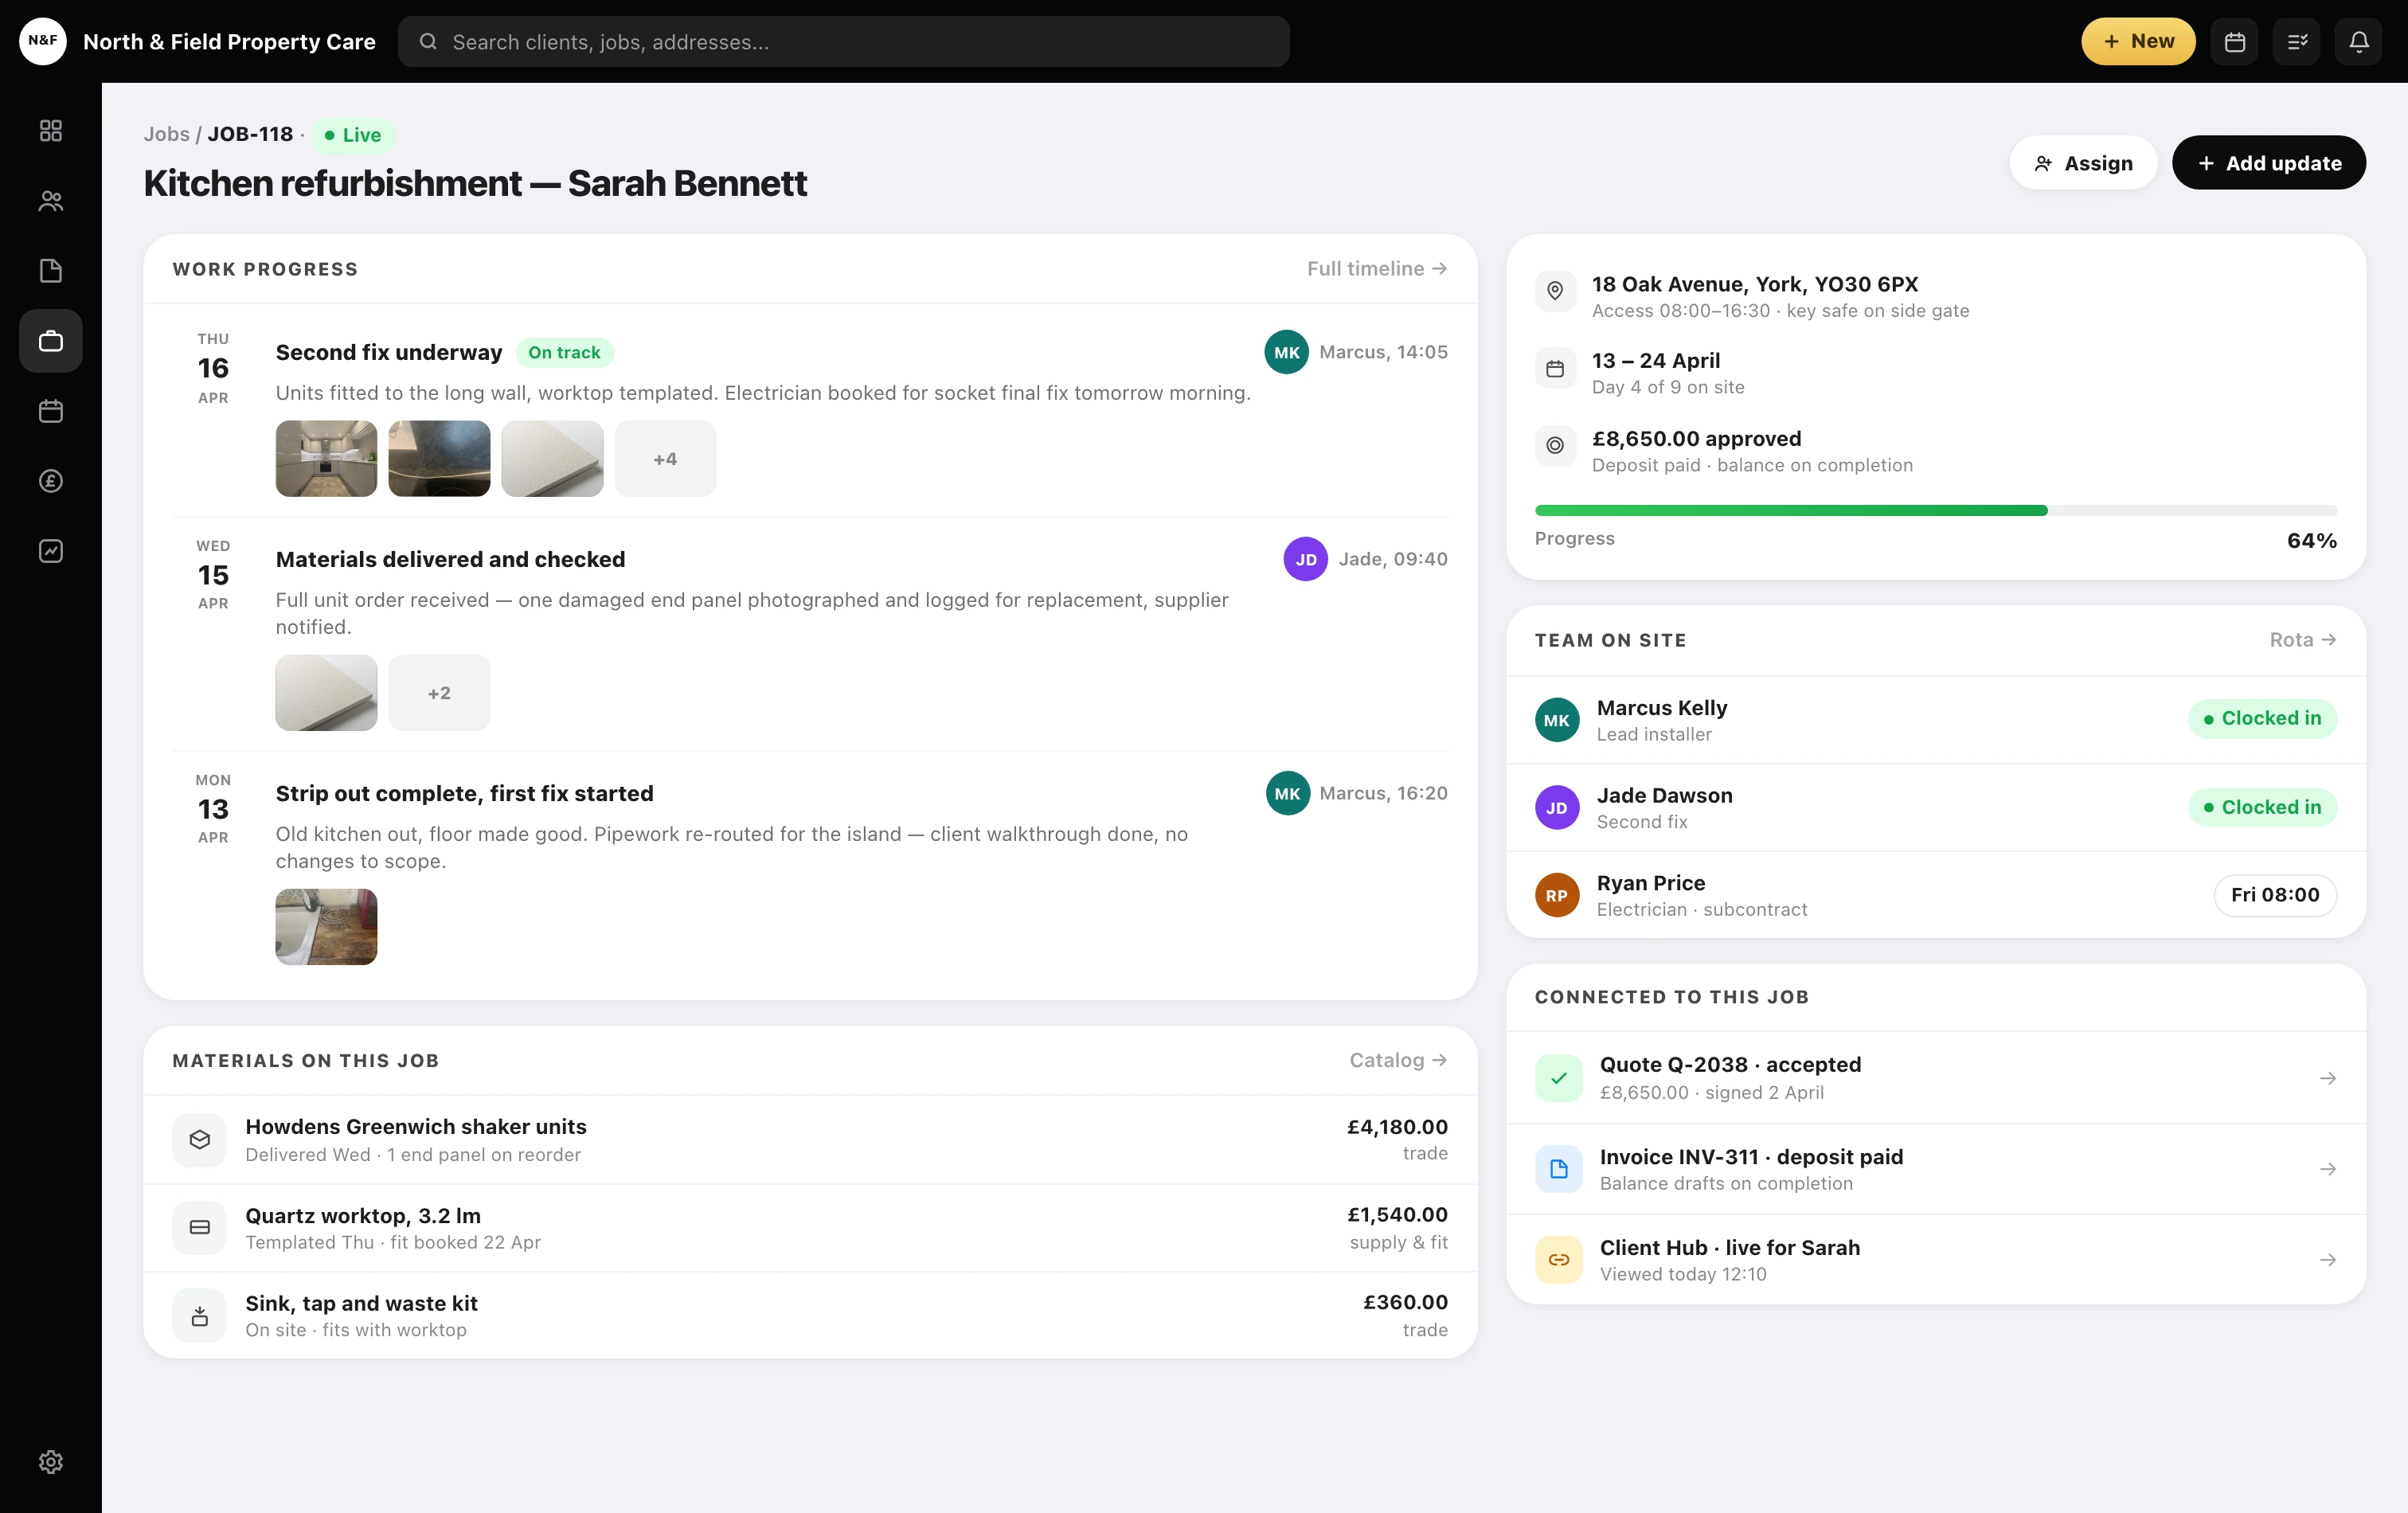Click the green check icon for Quote Q-2038
The width and height of the screenshot is (2408, 1513).
(1559, 1078)
